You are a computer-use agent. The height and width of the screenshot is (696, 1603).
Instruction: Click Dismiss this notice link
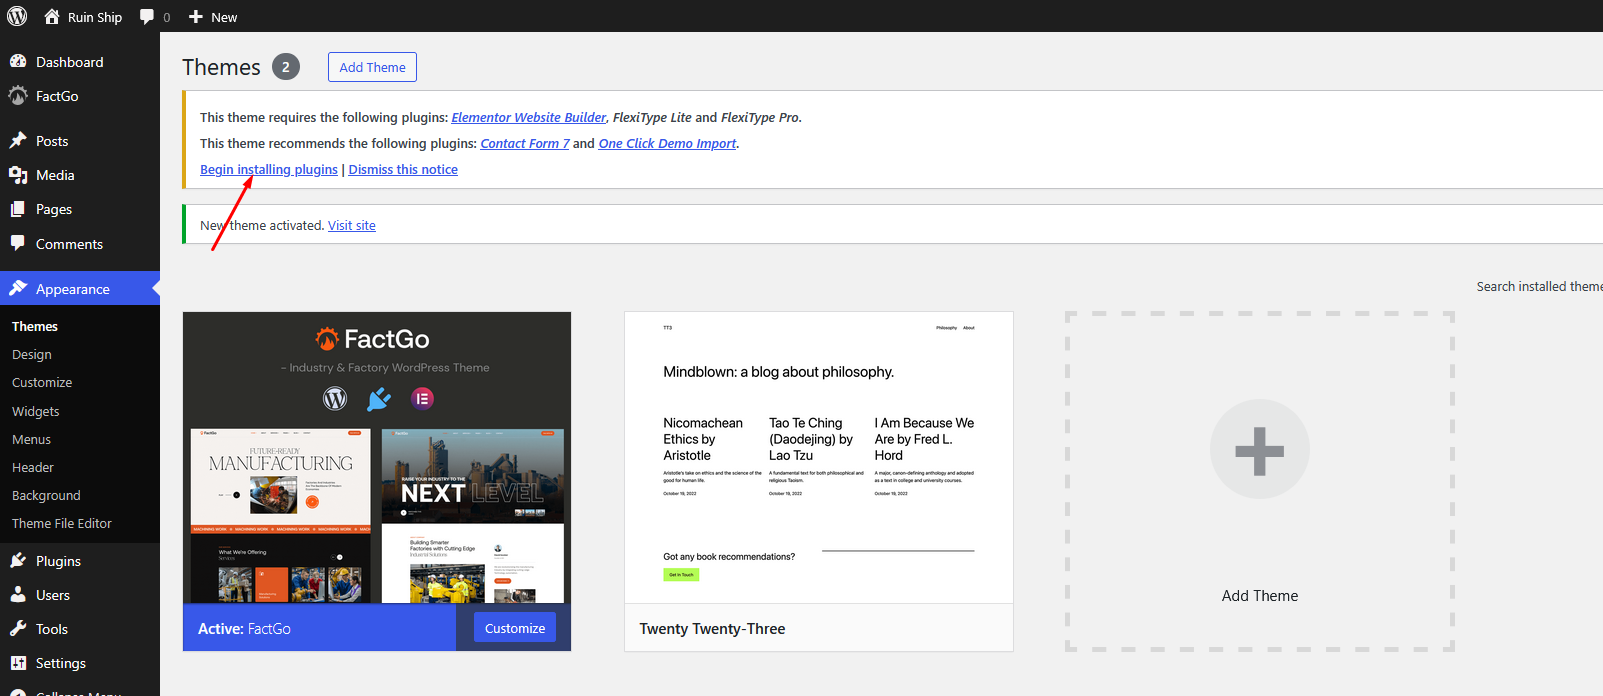coord(403,169)
